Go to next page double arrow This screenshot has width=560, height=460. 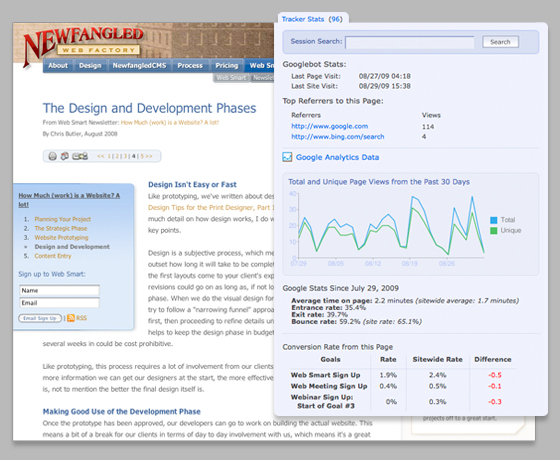tap(149, 156)
